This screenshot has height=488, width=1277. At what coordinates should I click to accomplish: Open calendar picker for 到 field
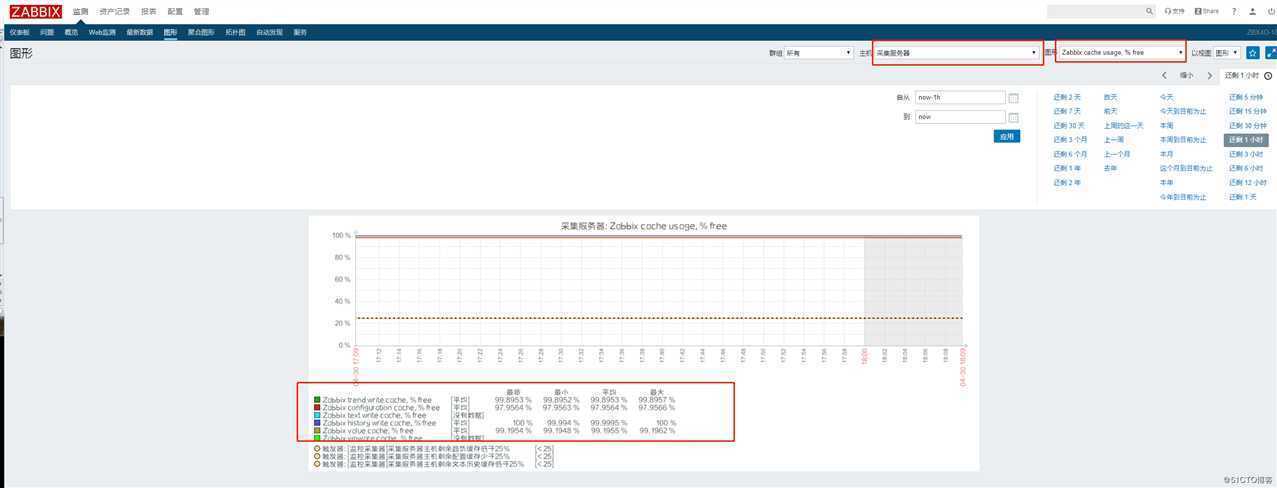point(1013,117)
